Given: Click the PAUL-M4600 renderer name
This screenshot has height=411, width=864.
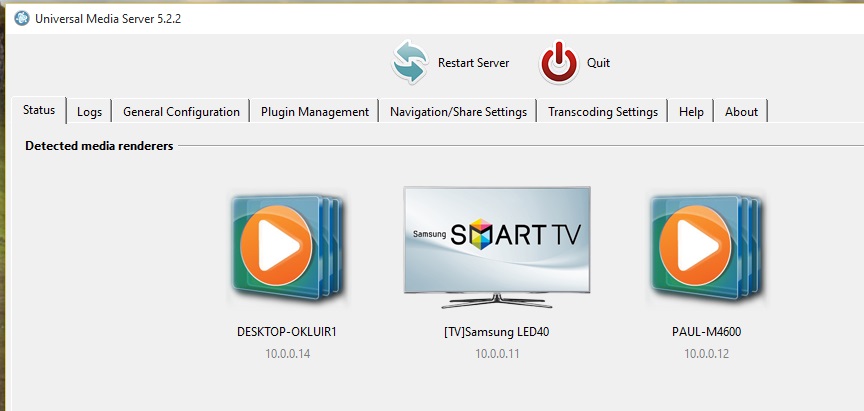Looking at the screenshot, I should click(706, 332).
